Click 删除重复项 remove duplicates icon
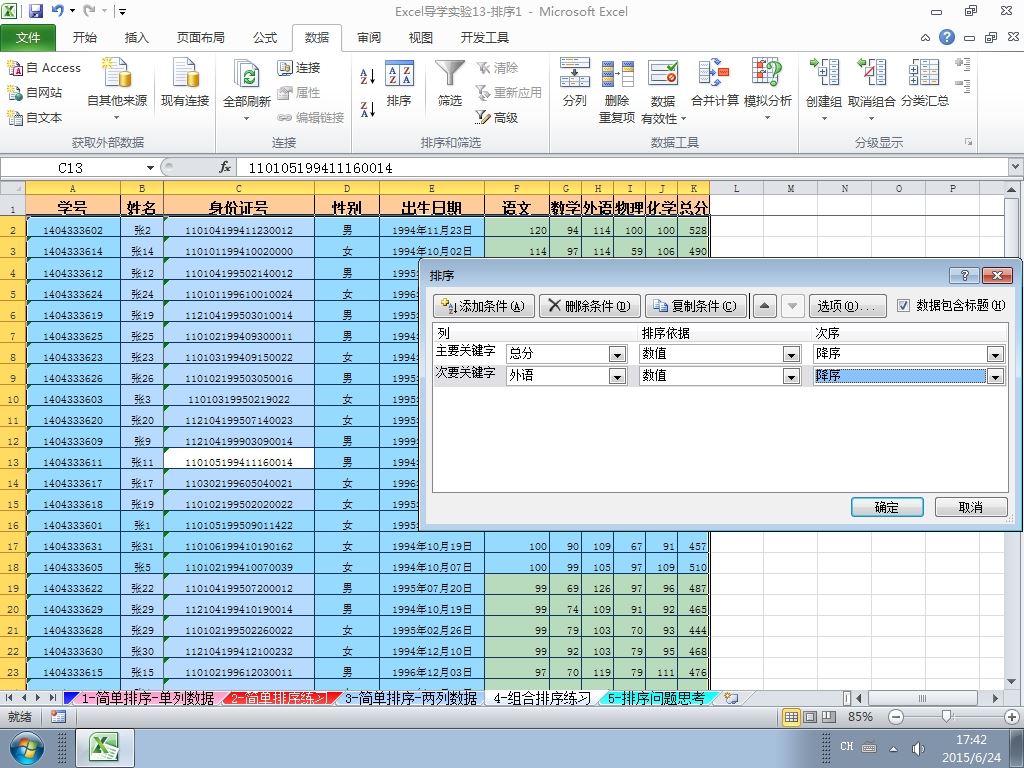Image resolution: width=1024 pixels, height=768 pixels. pyautogui.click(x=617, y=72)
